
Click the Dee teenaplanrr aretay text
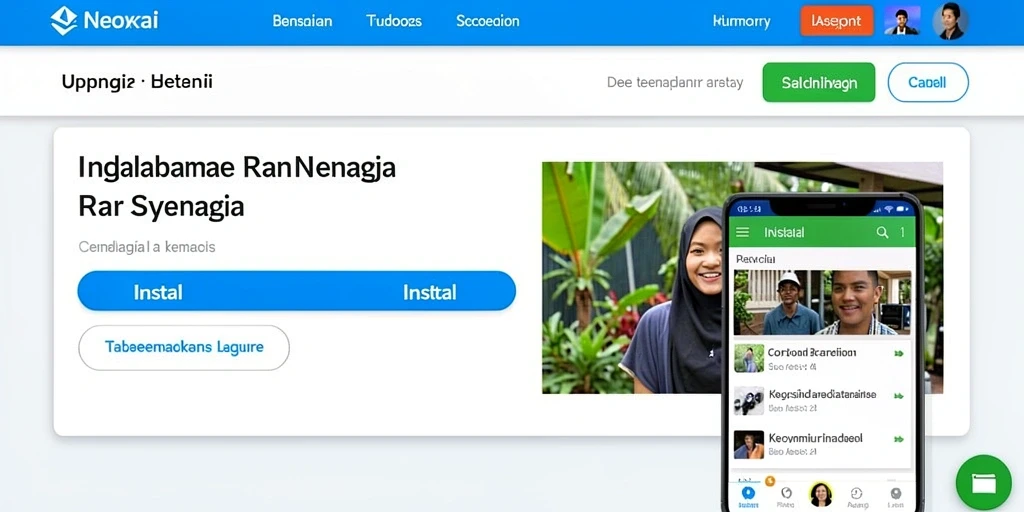[x=675, y=83]
